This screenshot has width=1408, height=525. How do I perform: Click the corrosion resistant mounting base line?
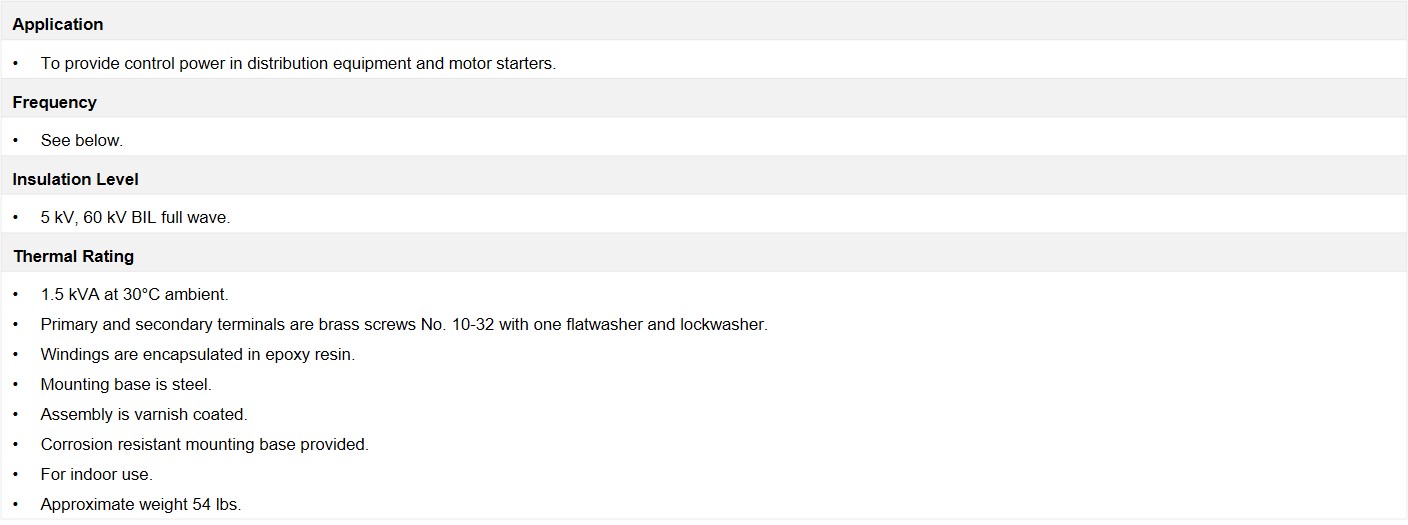[x=205, y=444]
